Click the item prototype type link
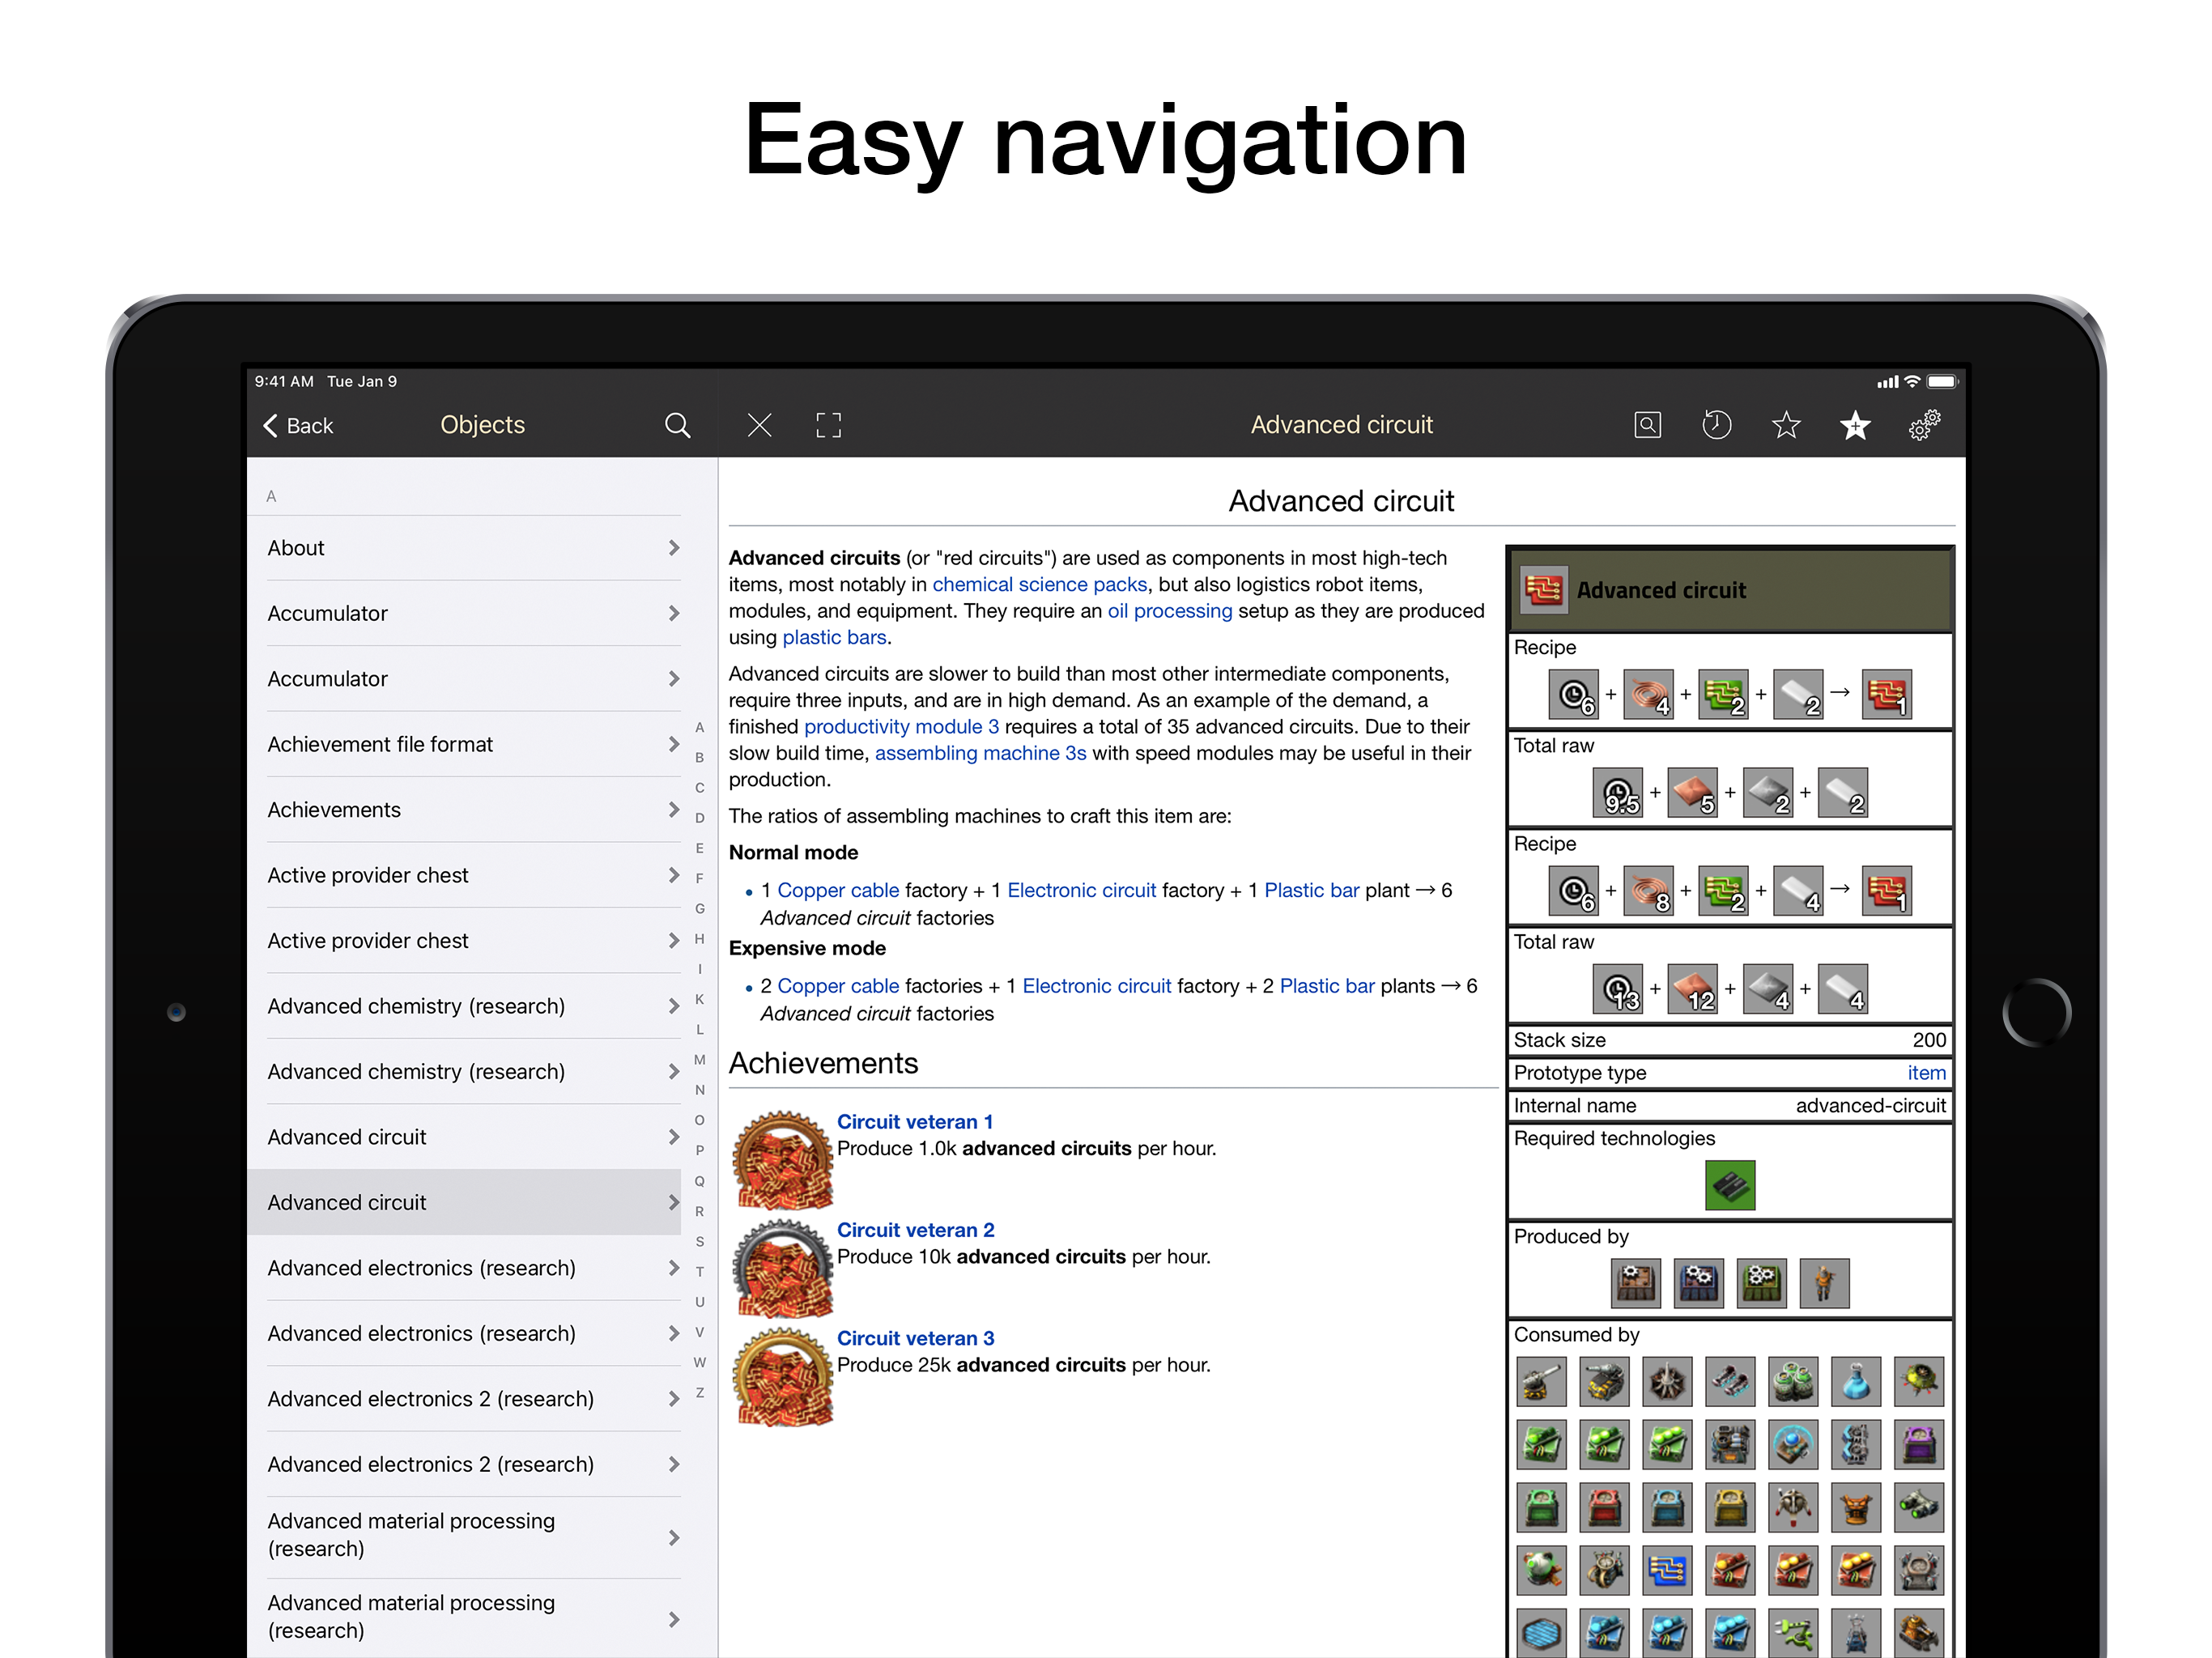 point(1925,1073)
